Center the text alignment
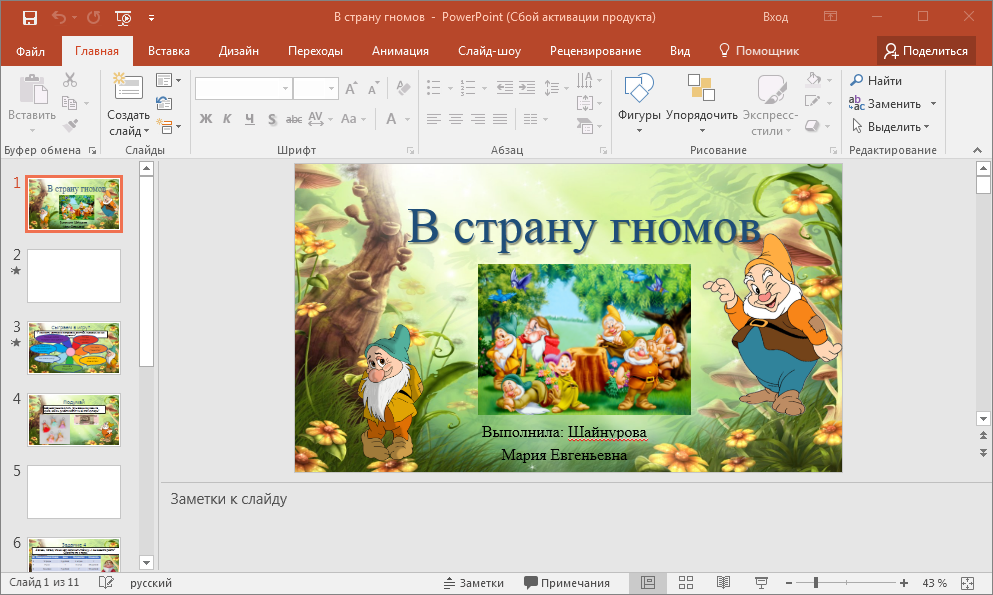The width and height of the screenshot is (993, 595). [455, 118]
